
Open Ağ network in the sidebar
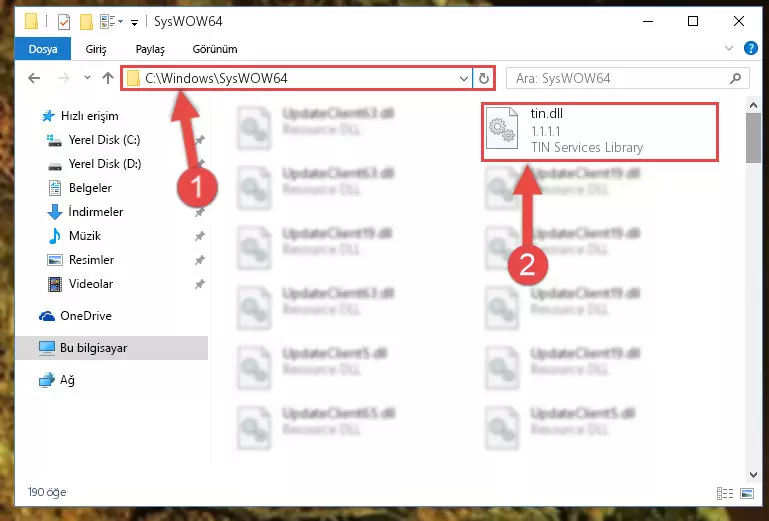[67, 380]
